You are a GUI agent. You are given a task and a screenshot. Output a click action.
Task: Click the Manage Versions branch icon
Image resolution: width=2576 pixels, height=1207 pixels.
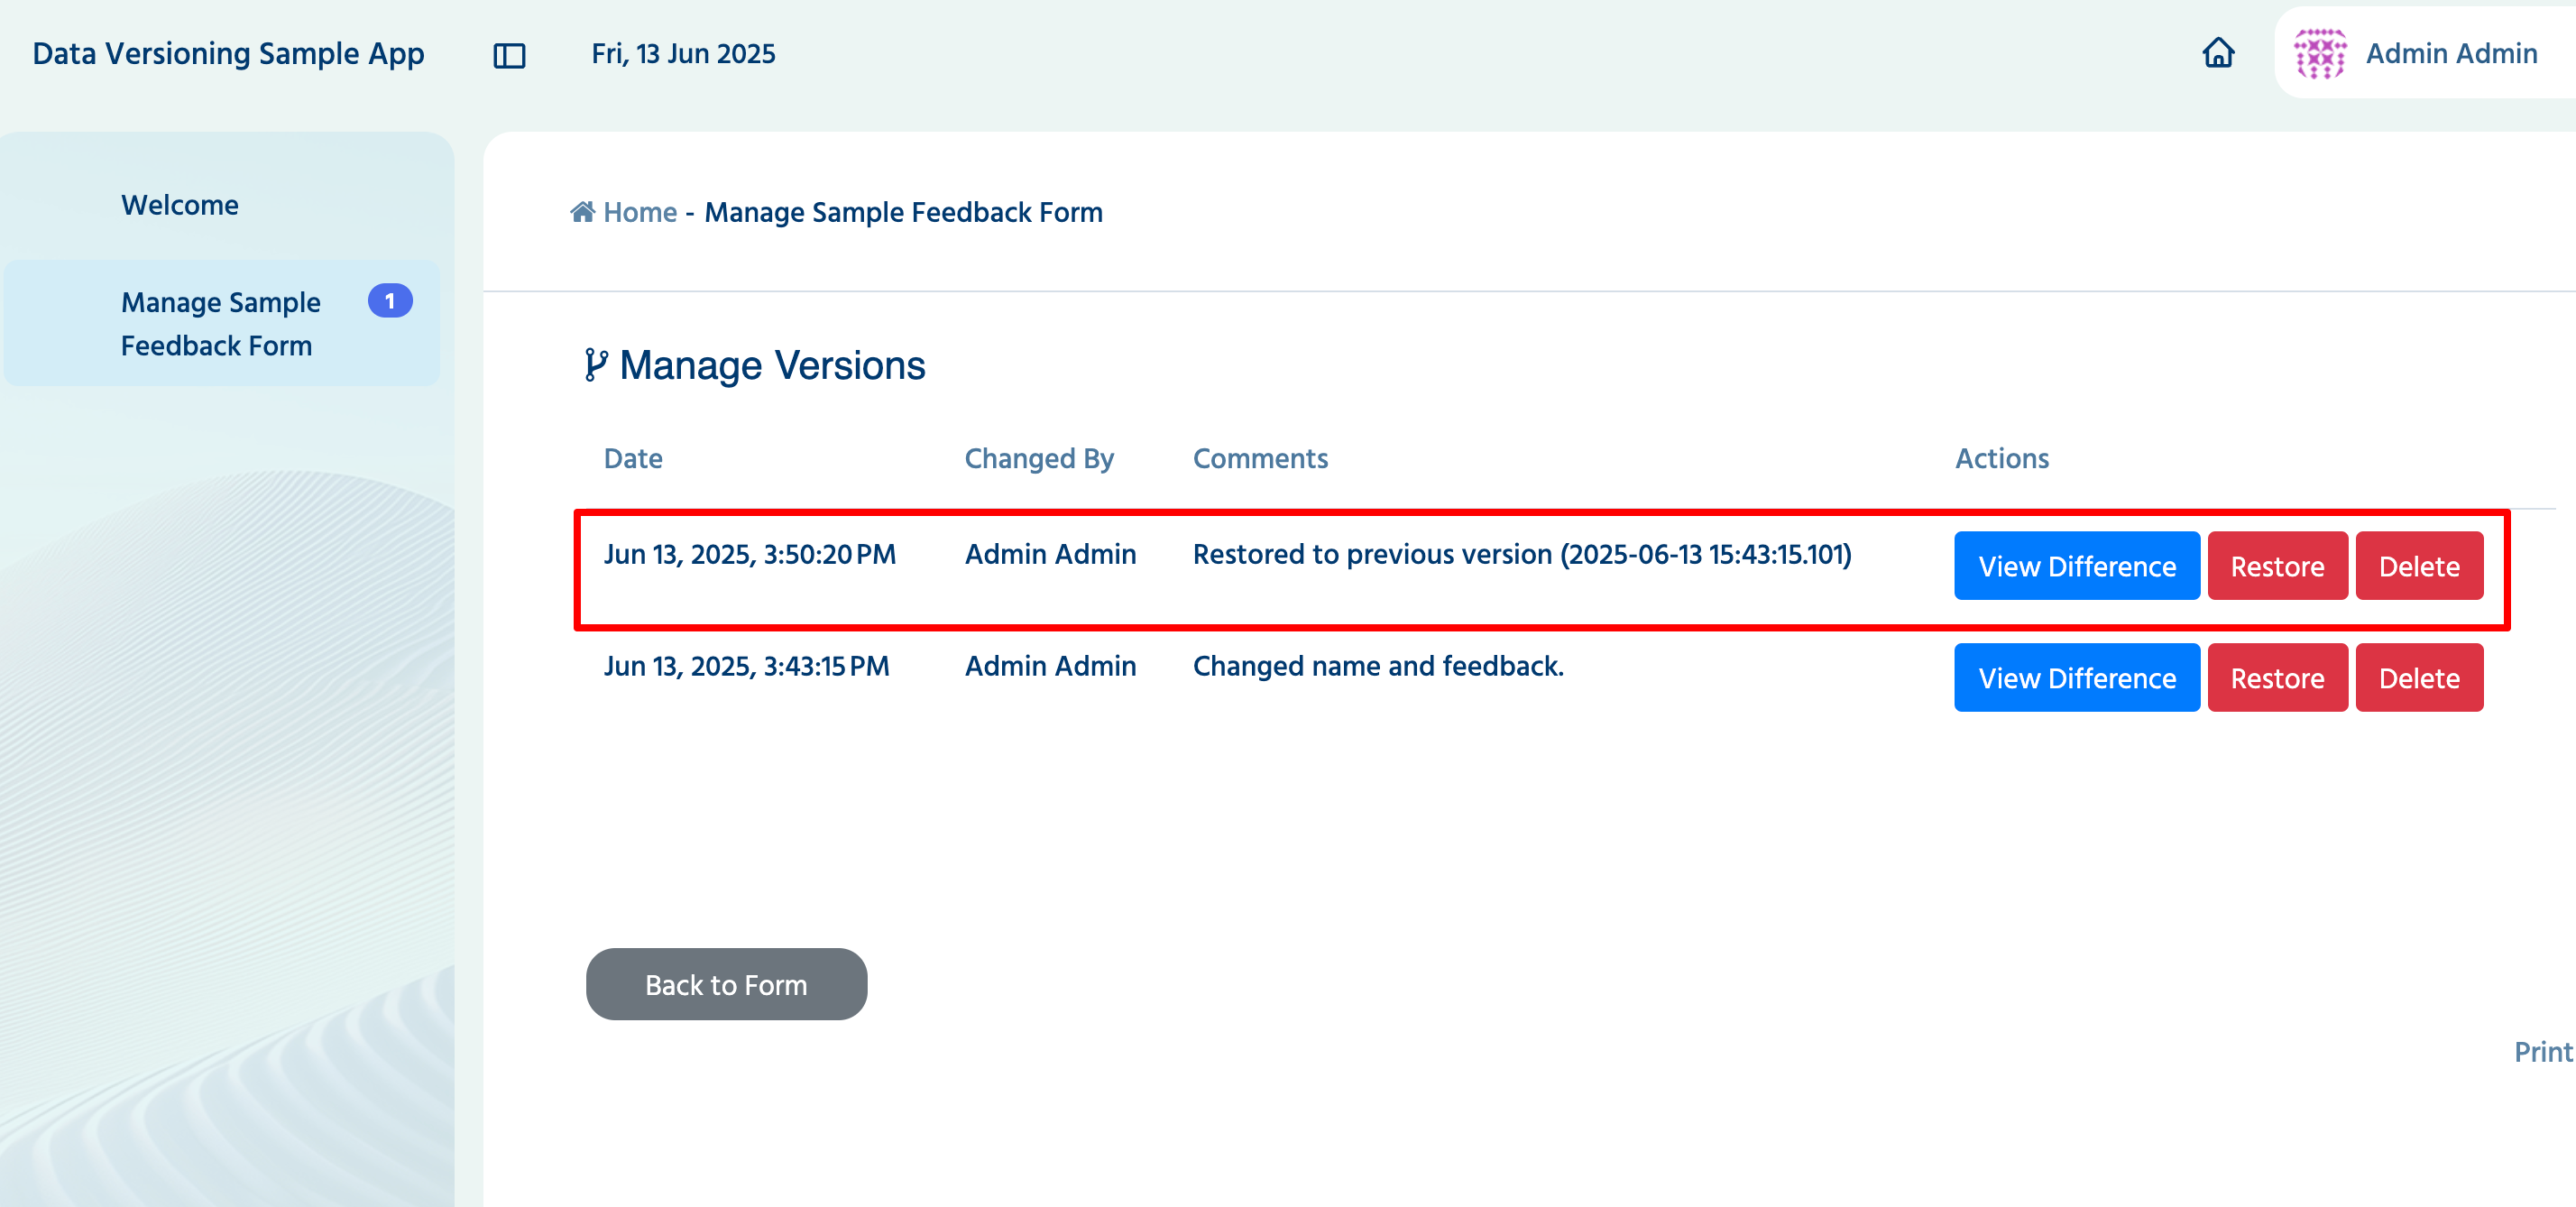tap(596, 365)
